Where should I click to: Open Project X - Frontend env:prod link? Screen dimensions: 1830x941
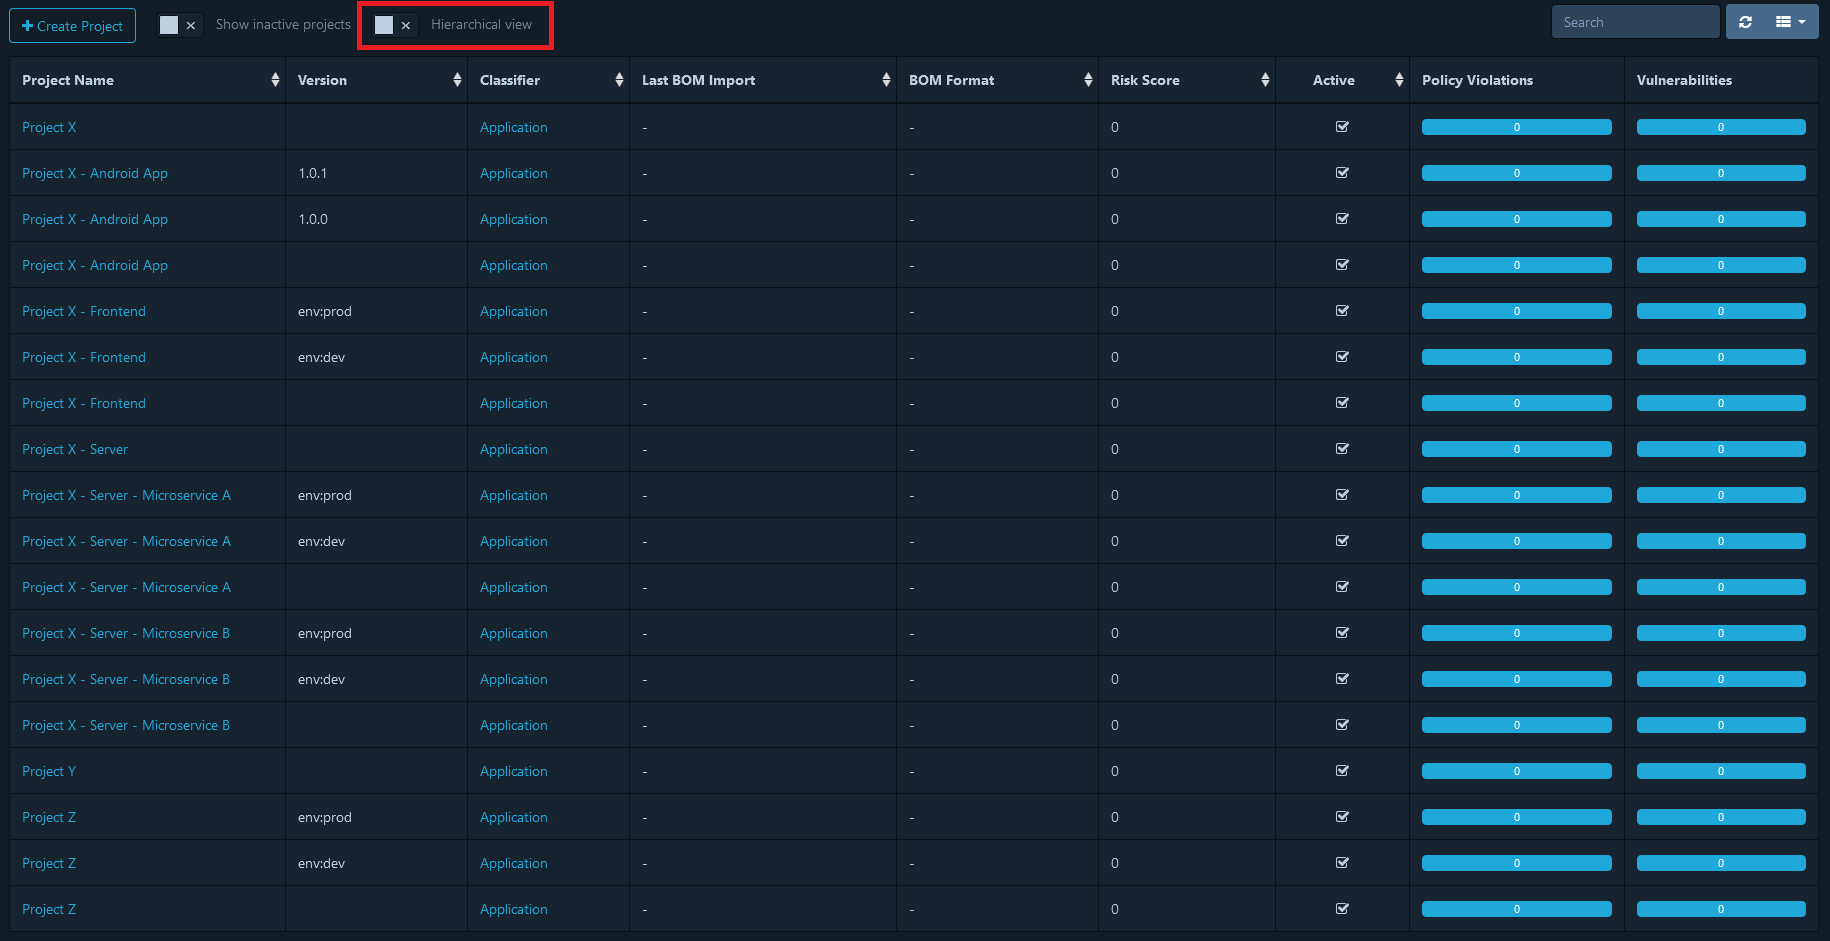tap(84, 311)
